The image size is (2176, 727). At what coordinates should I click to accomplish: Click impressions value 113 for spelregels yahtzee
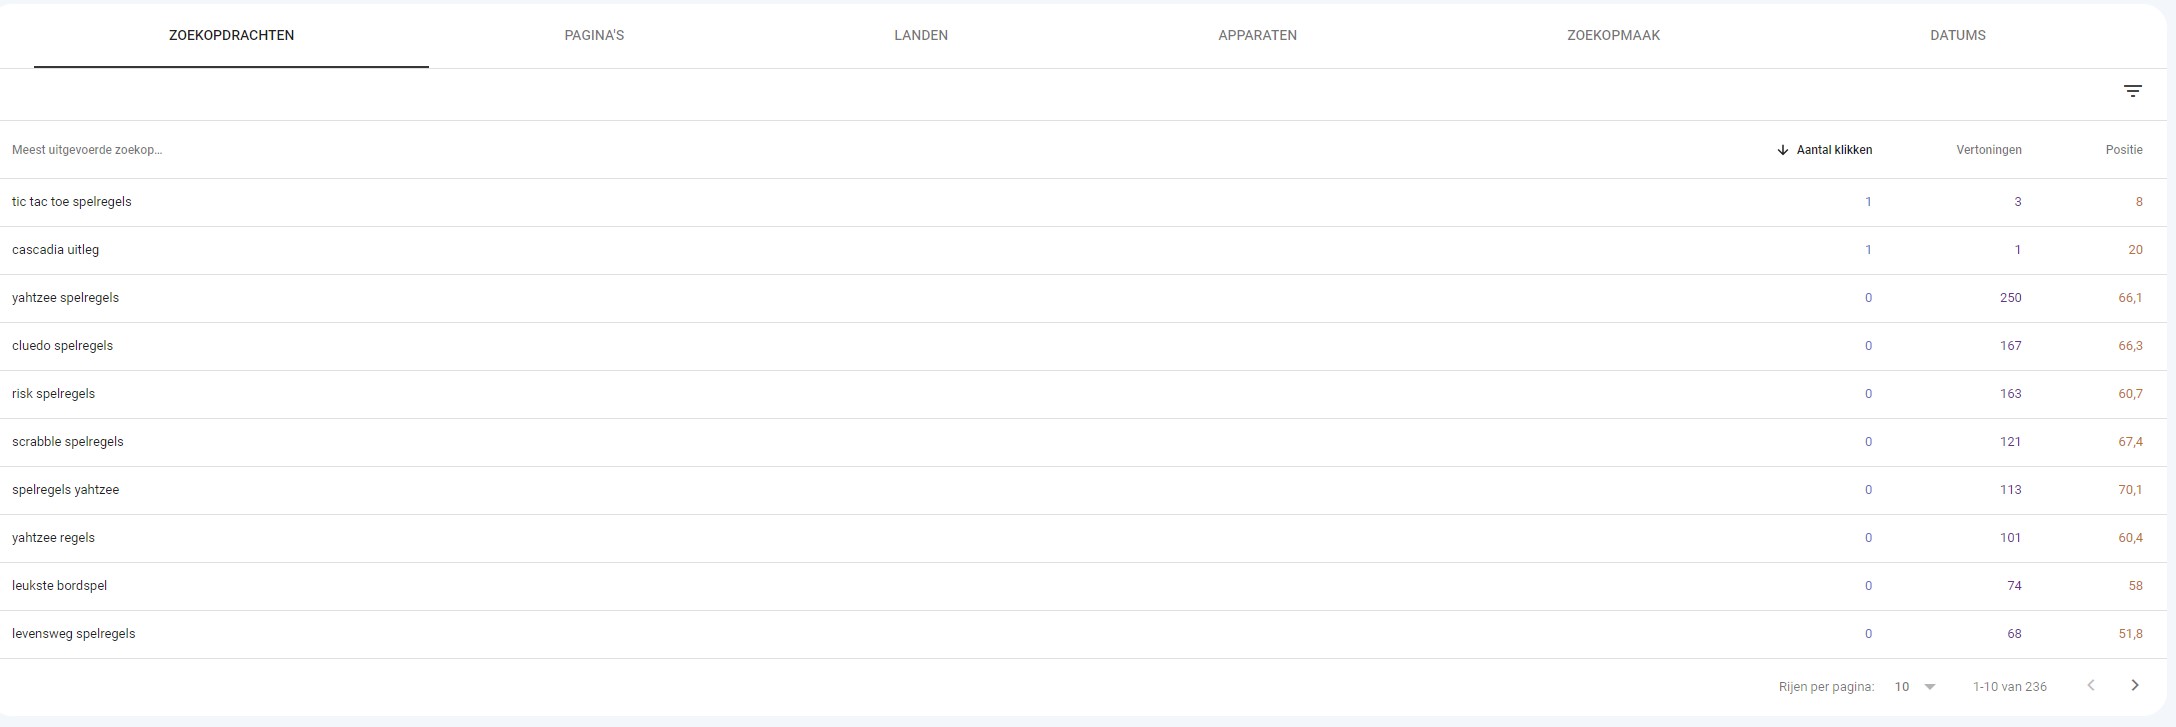click(x=2010, y=490)
